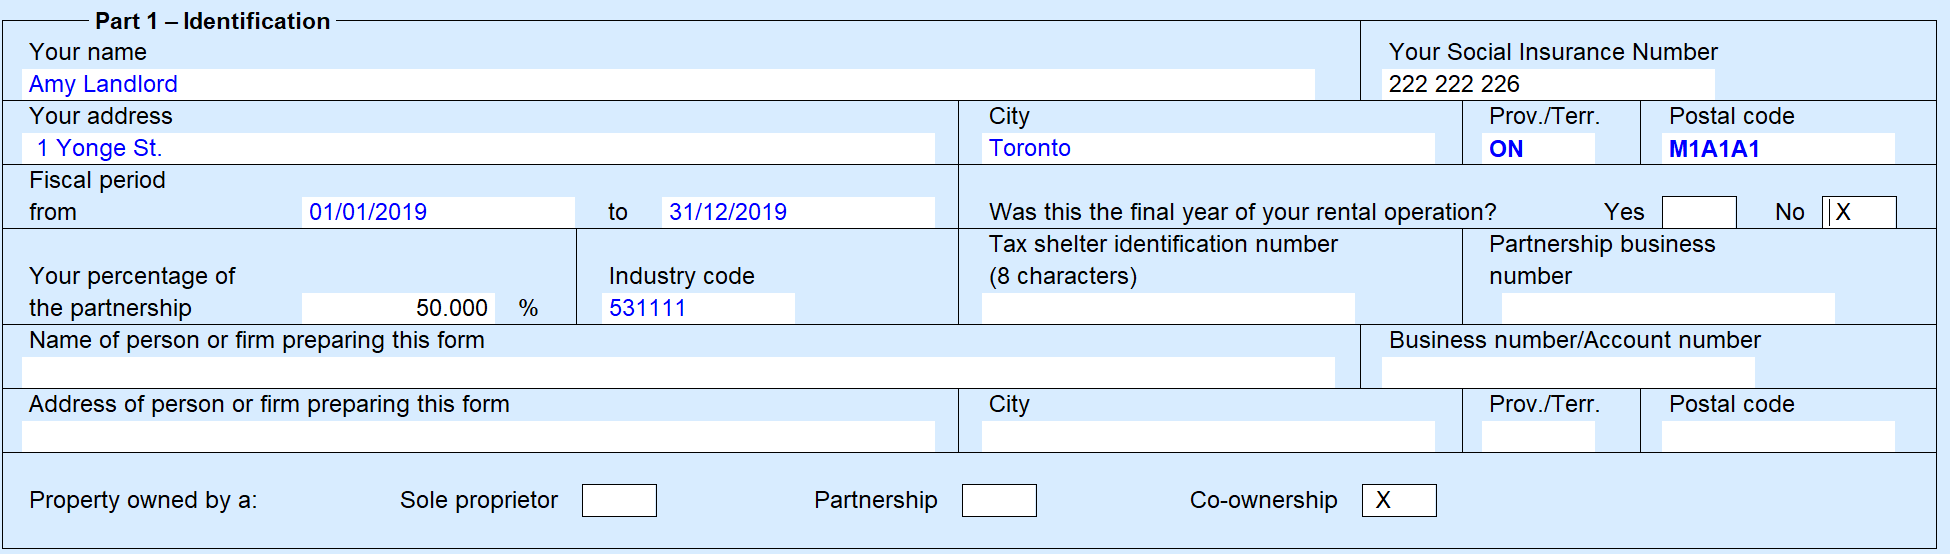1950x554 pixels.
Task: Click the fiscal period from date 01/01/2019
Action: click(x=438, y=212)
